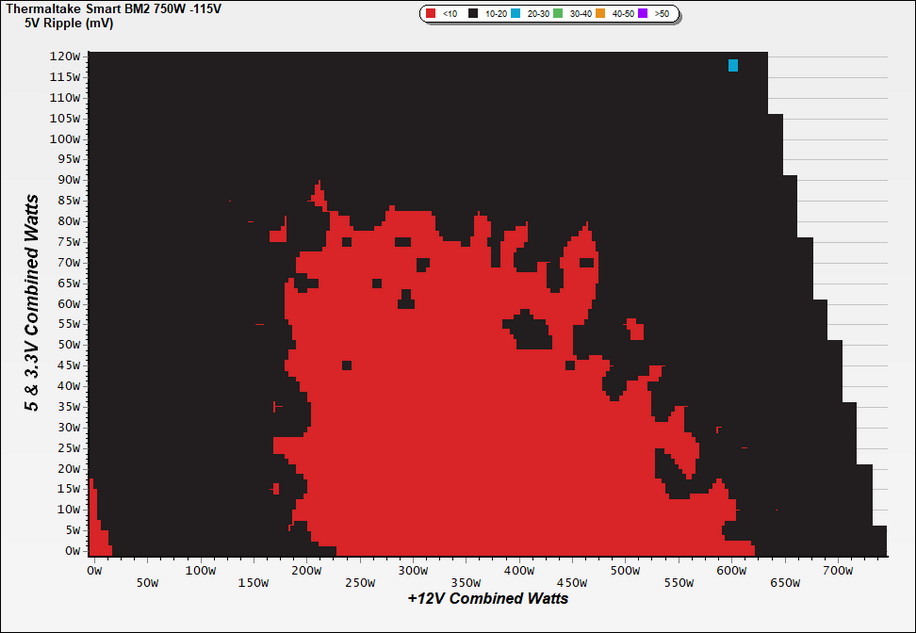The image size is (916, 633).
Task: Click the black 10-20 legend swatch
Action: pos(473,13)
